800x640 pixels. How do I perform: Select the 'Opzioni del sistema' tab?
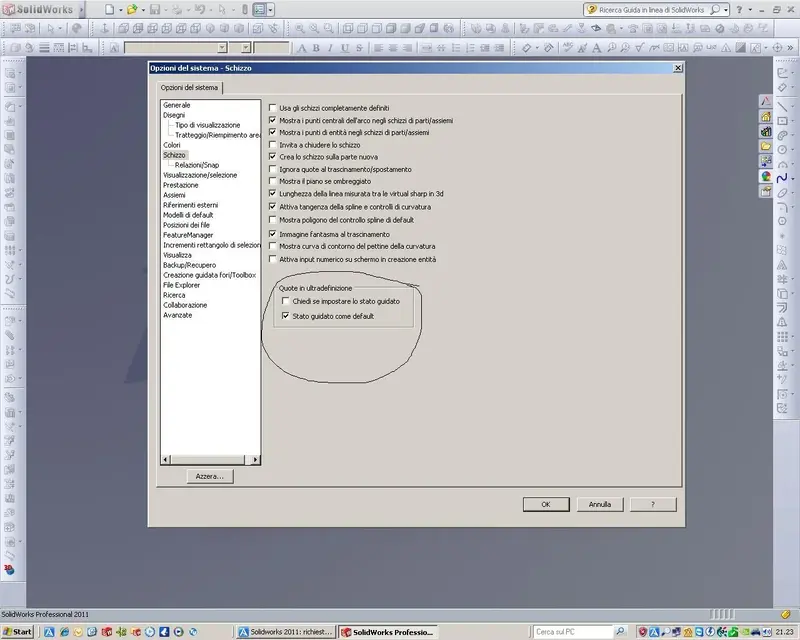point(189,88)
